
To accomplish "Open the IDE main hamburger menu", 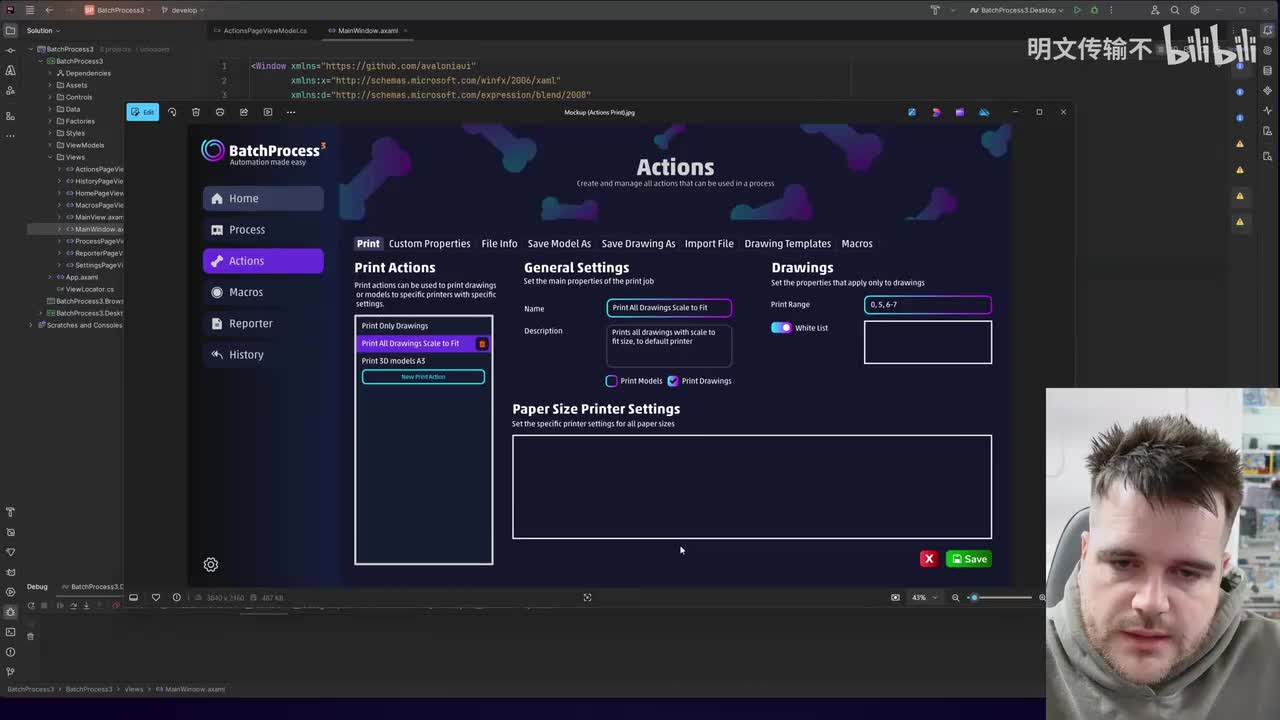I will (x=29, y=10).
